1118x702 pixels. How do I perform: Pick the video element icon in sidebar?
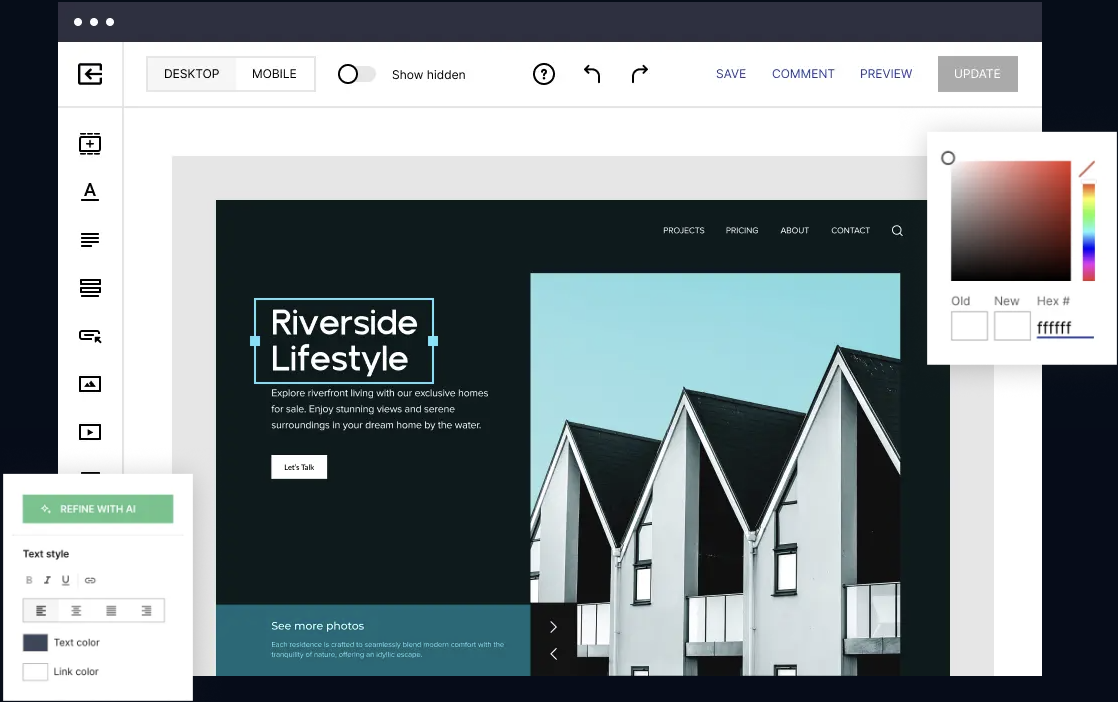point(90,432)
